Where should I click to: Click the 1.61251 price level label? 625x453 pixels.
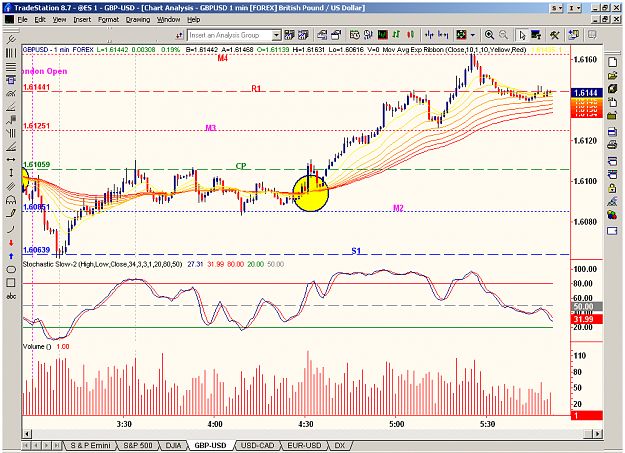point(36,126)
